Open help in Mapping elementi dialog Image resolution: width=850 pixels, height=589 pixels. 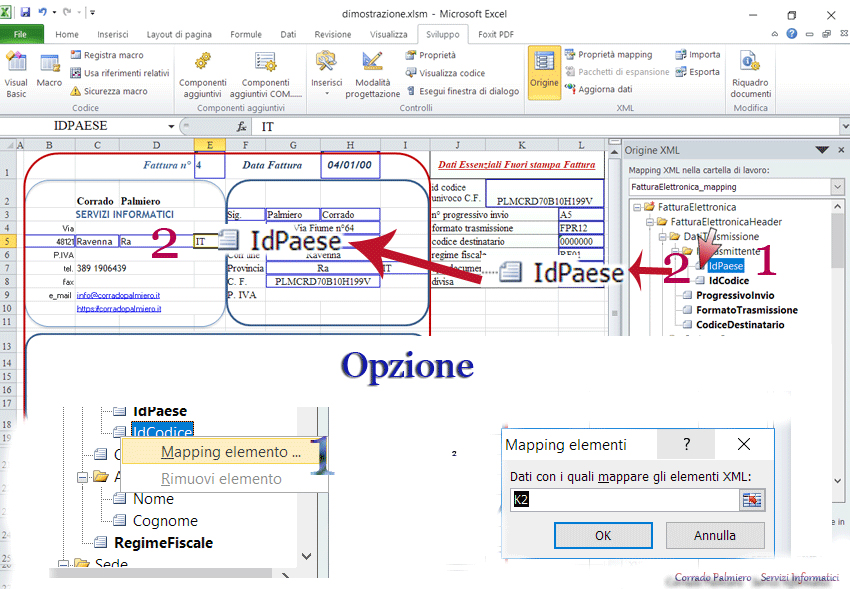pyautogui.click(x=686, y=444)
